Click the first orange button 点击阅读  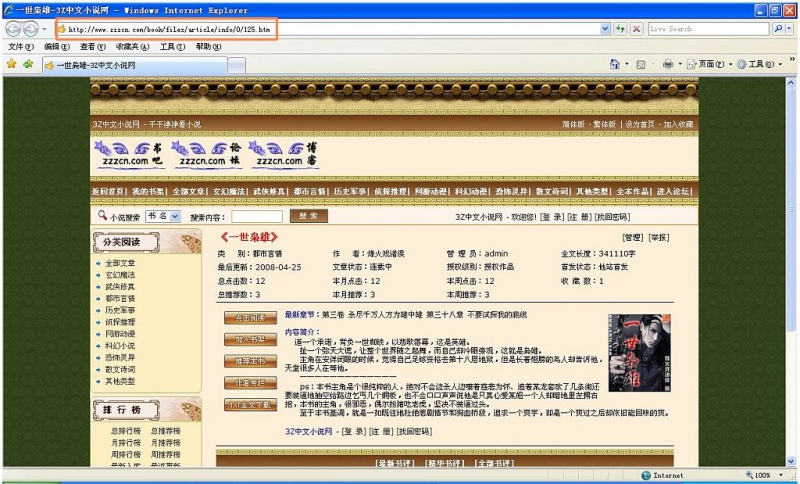pyautogui.click(x=251, y=318)
